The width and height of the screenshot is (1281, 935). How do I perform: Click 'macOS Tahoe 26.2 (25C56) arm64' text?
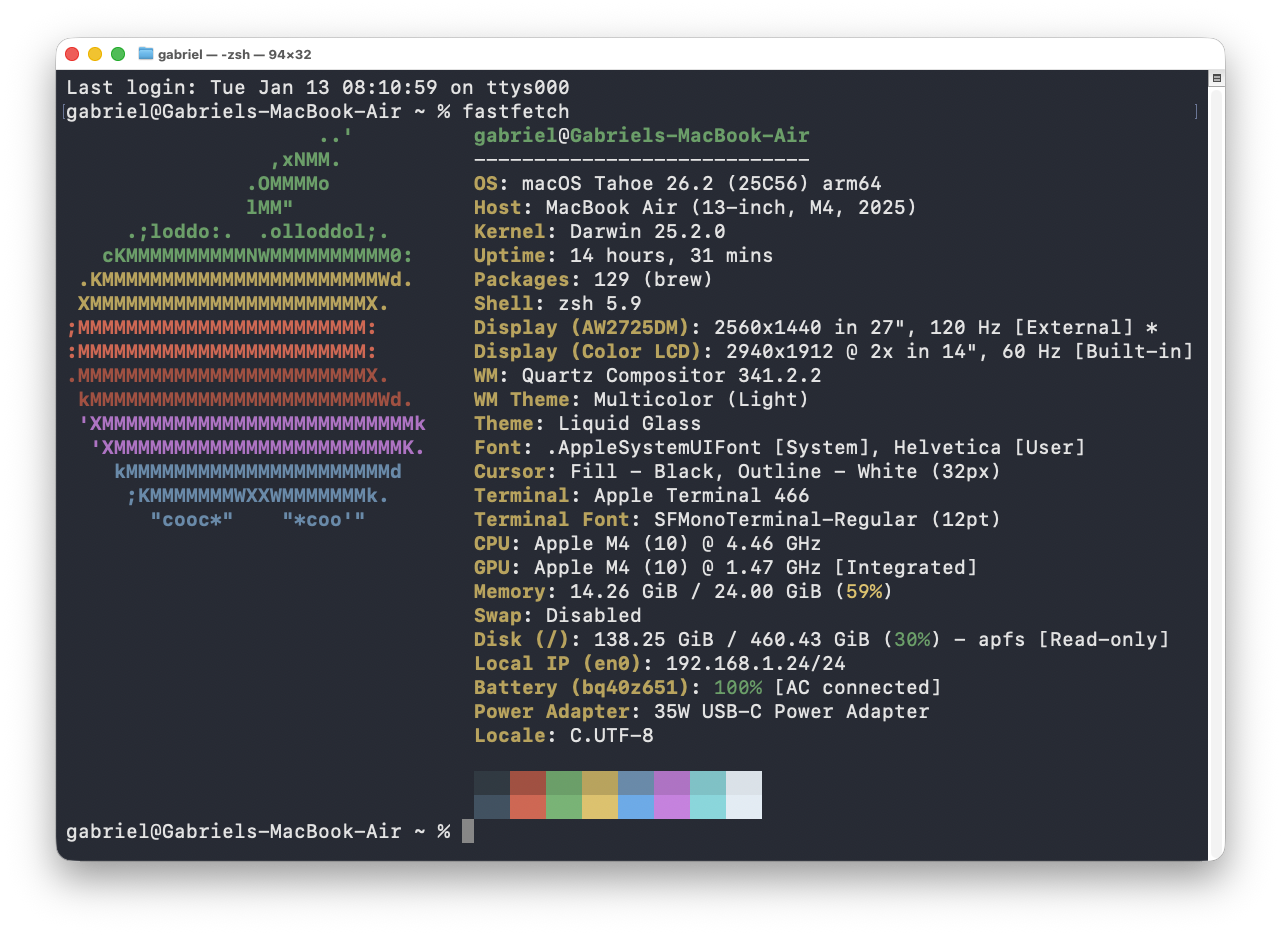click(702, 184)
